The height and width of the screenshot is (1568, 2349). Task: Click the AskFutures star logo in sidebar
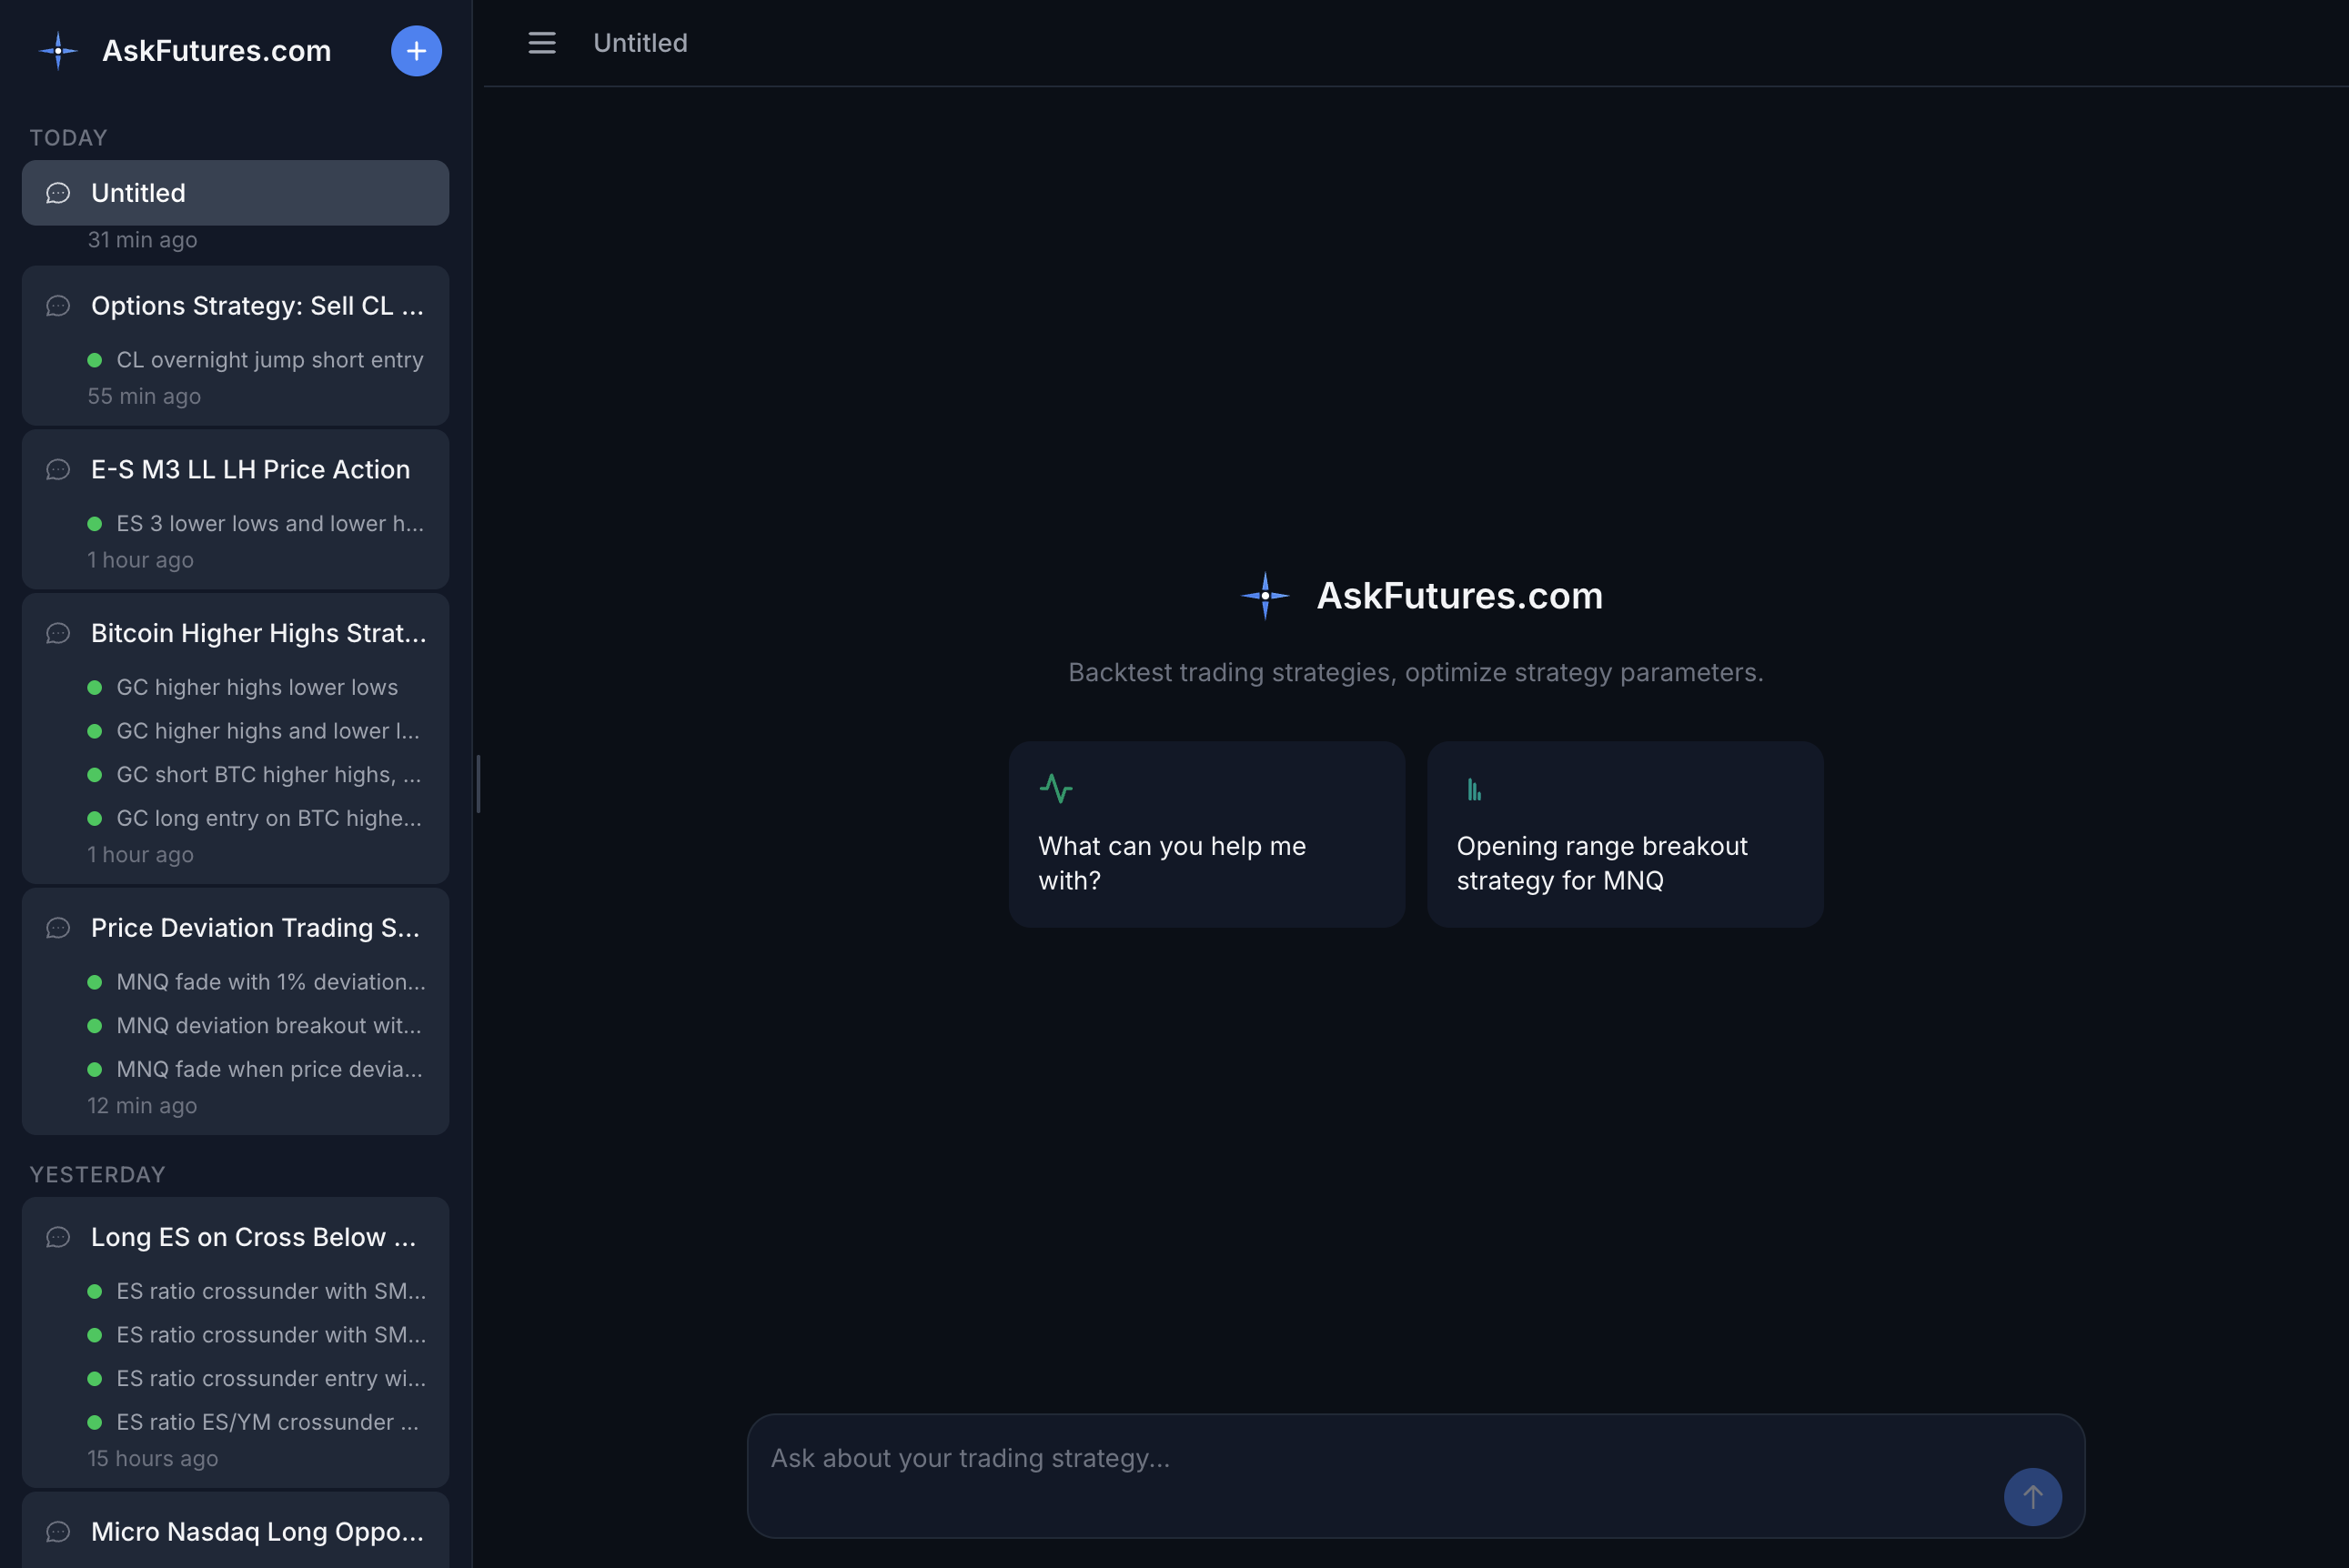58,51
